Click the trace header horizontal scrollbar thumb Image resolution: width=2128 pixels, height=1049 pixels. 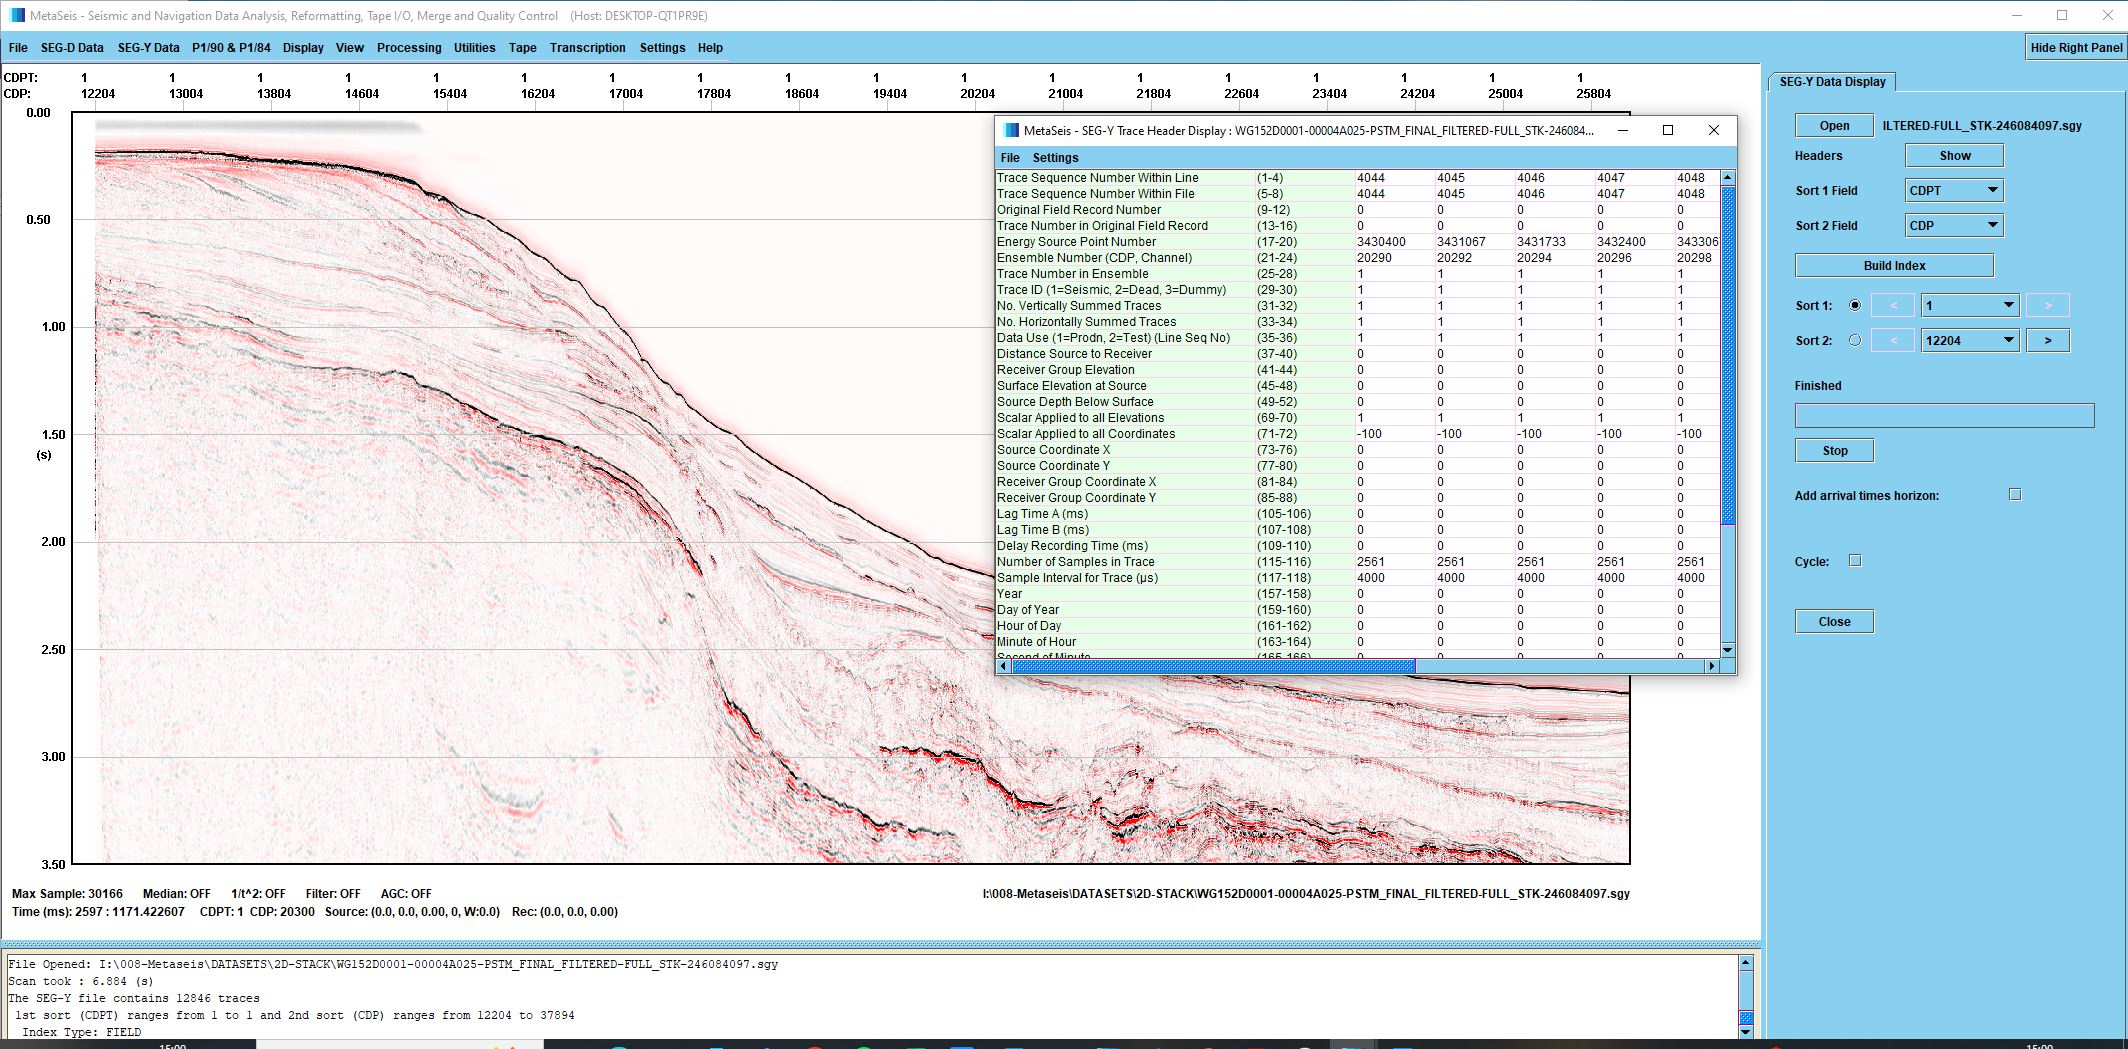coord(1213,666)
